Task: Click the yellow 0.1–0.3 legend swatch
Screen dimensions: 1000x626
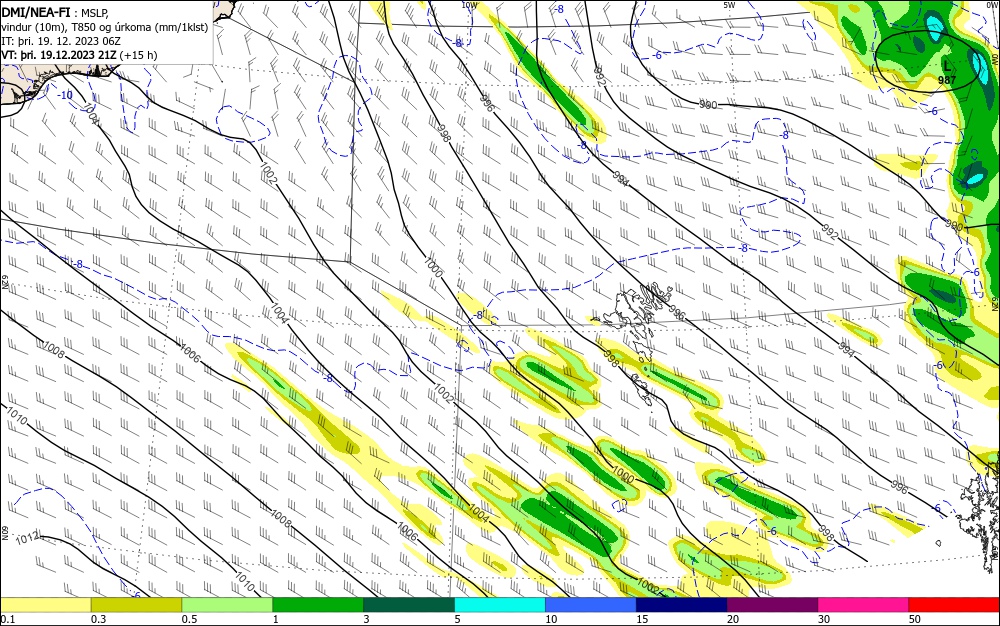Action: (x=45, y=605)
